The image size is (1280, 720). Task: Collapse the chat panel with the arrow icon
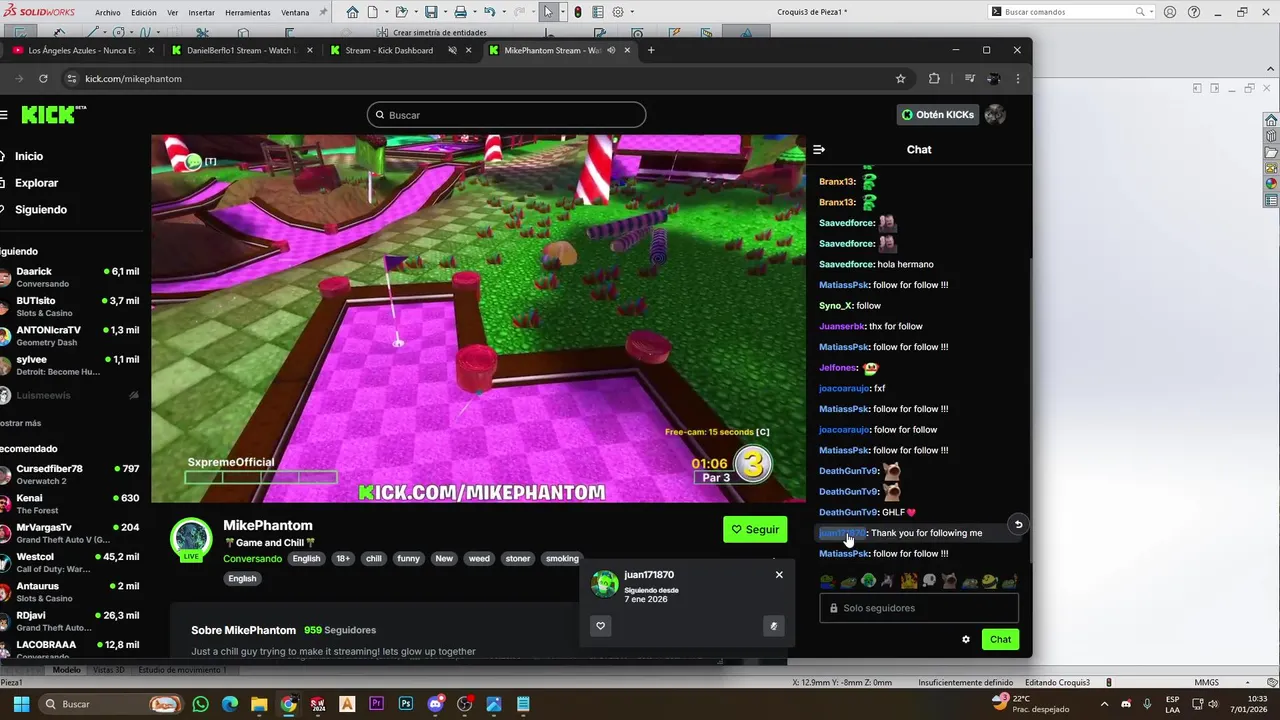pyautogui.click(x=819, y=150)
